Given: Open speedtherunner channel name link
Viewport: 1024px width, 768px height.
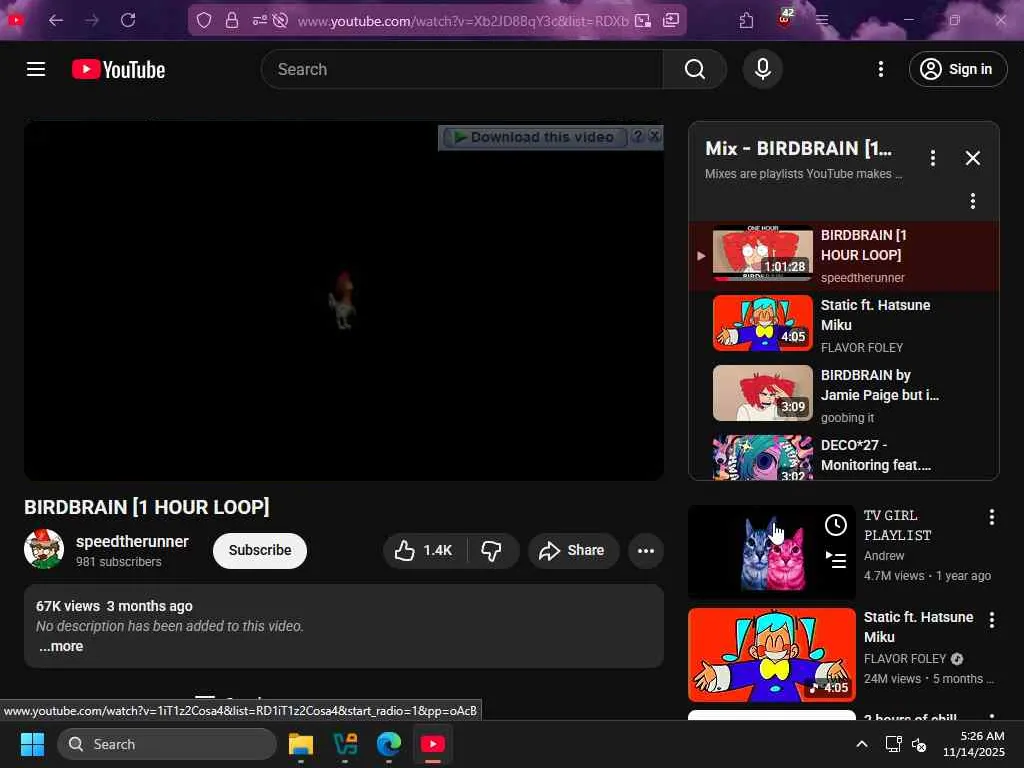Looking at the screenshot, I should pos(132,541).
